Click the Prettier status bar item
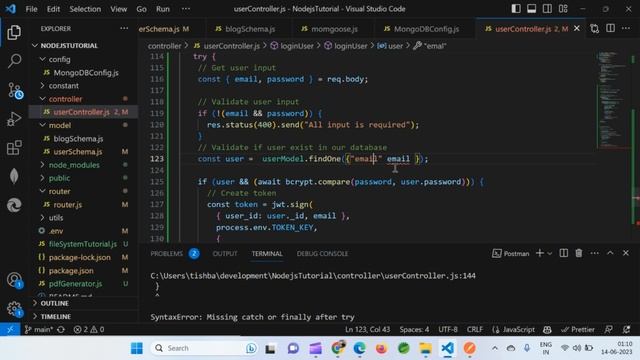The width and height of the screenshot is (640, 360). [578, 329]
